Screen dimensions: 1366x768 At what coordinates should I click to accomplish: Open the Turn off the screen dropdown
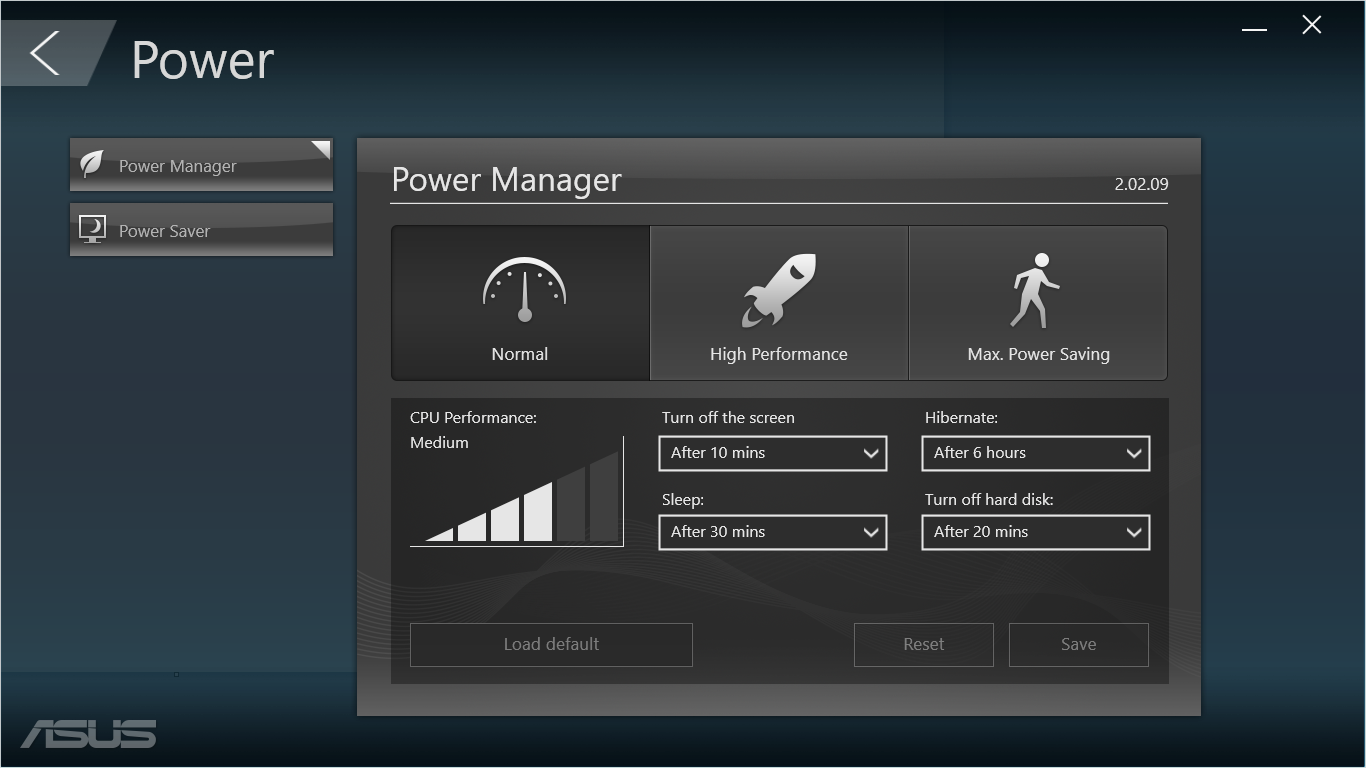tap(773, 453)
